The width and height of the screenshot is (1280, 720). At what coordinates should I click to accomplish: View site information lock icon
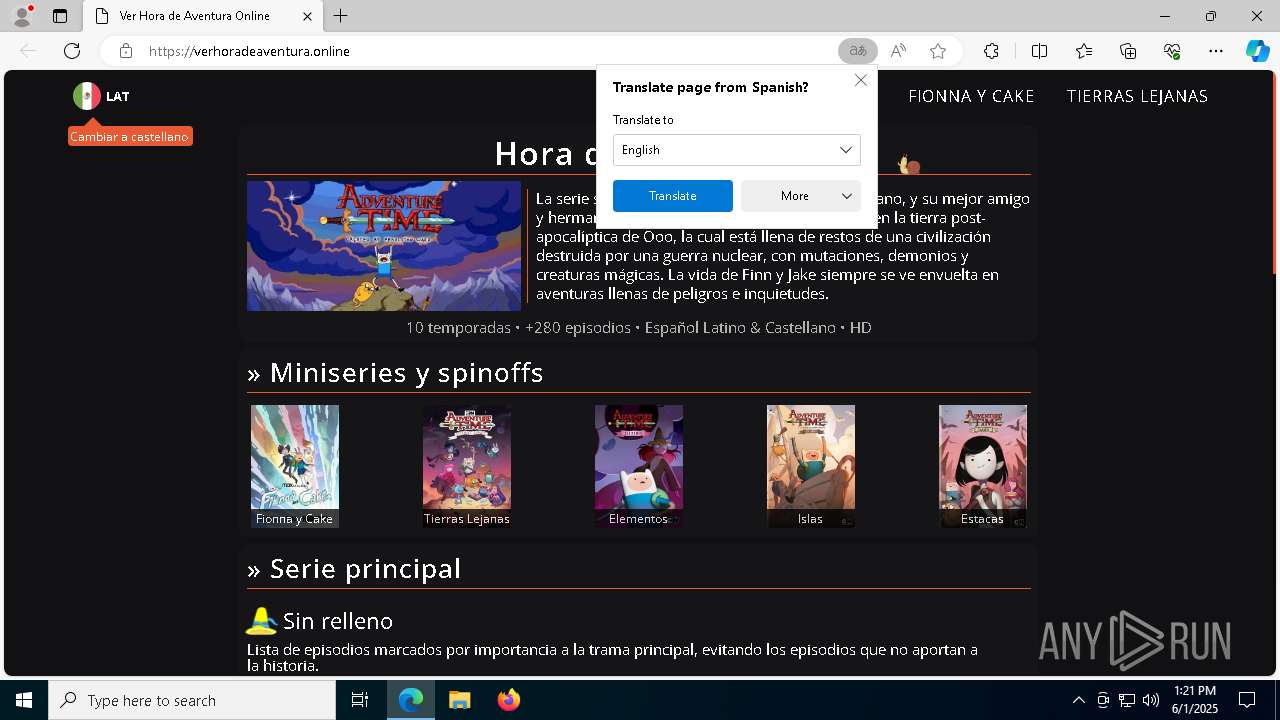point(126,51)
